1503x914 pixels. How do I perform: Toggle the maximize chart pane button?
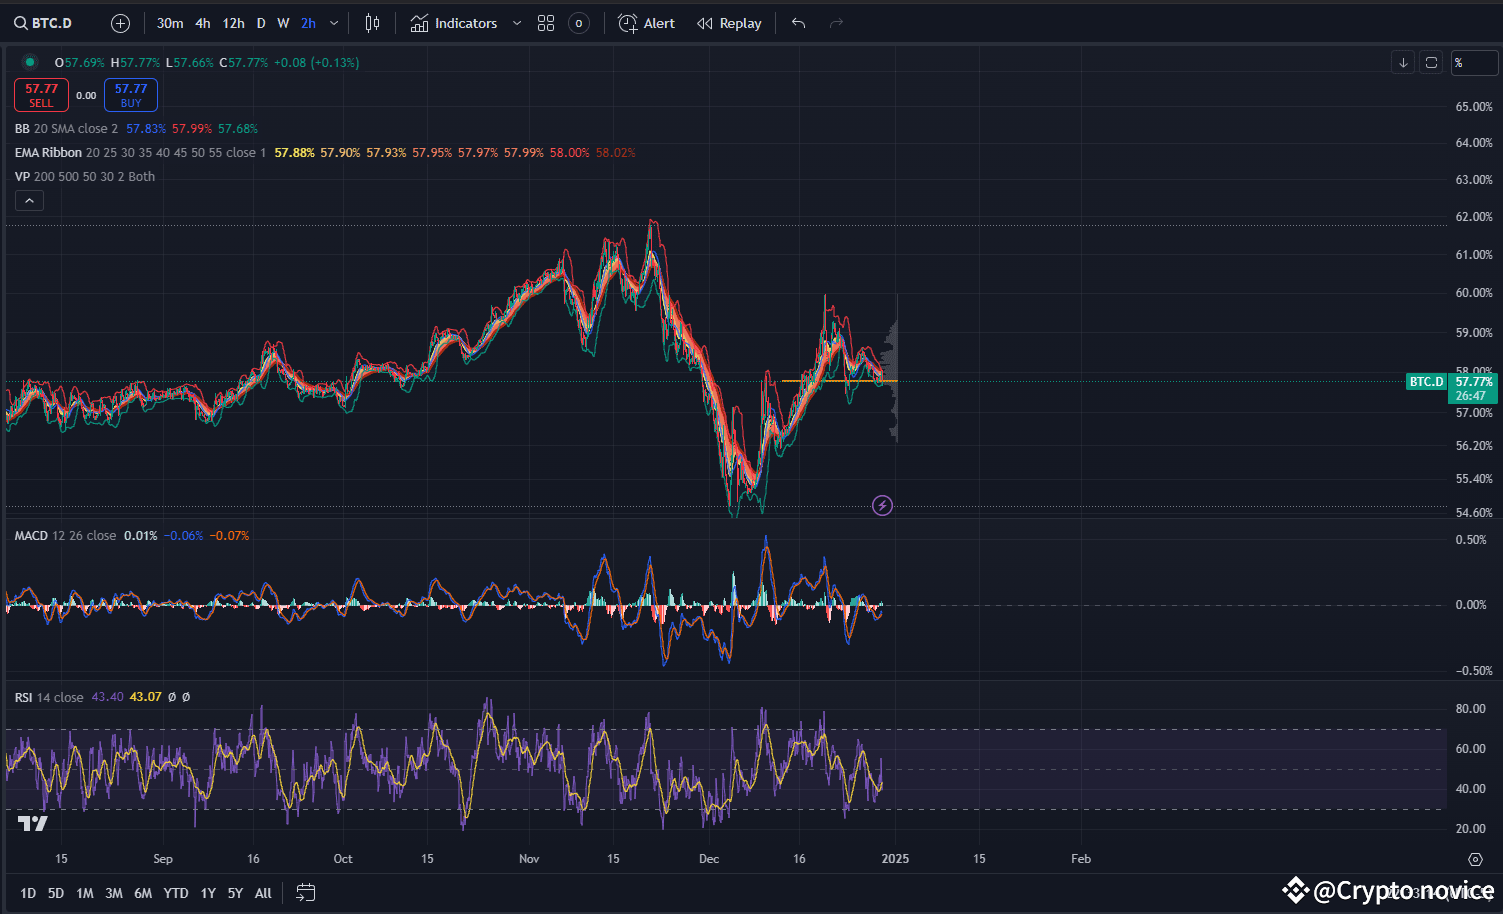coord(1431,62)
